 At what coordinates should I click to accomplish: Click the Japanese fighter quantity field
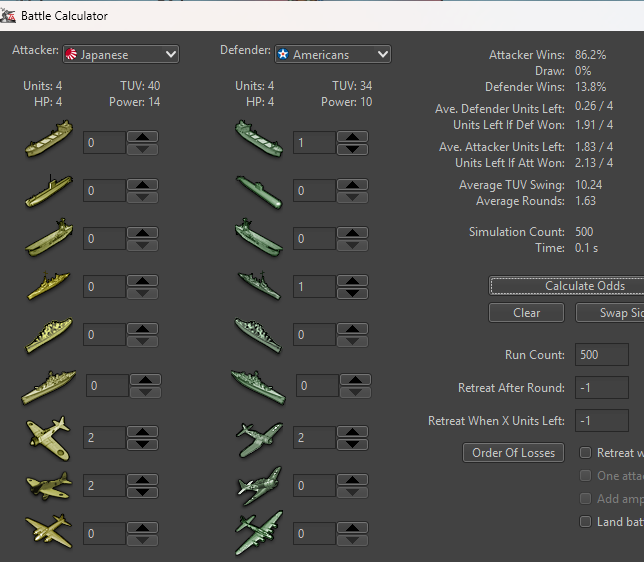[x=104, y=438]
